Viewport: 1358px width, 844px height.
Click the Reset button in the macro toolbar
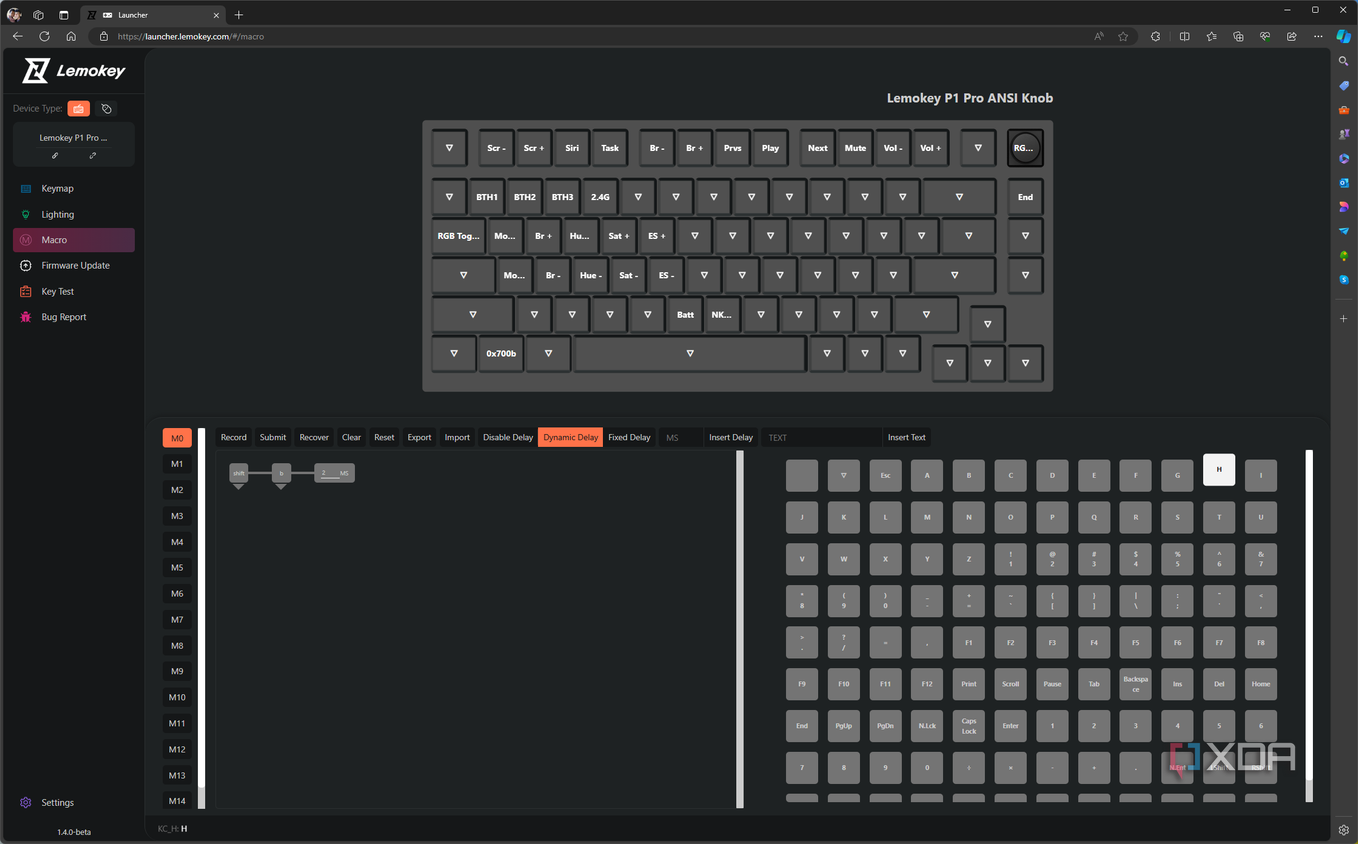(x=384, y=437)
